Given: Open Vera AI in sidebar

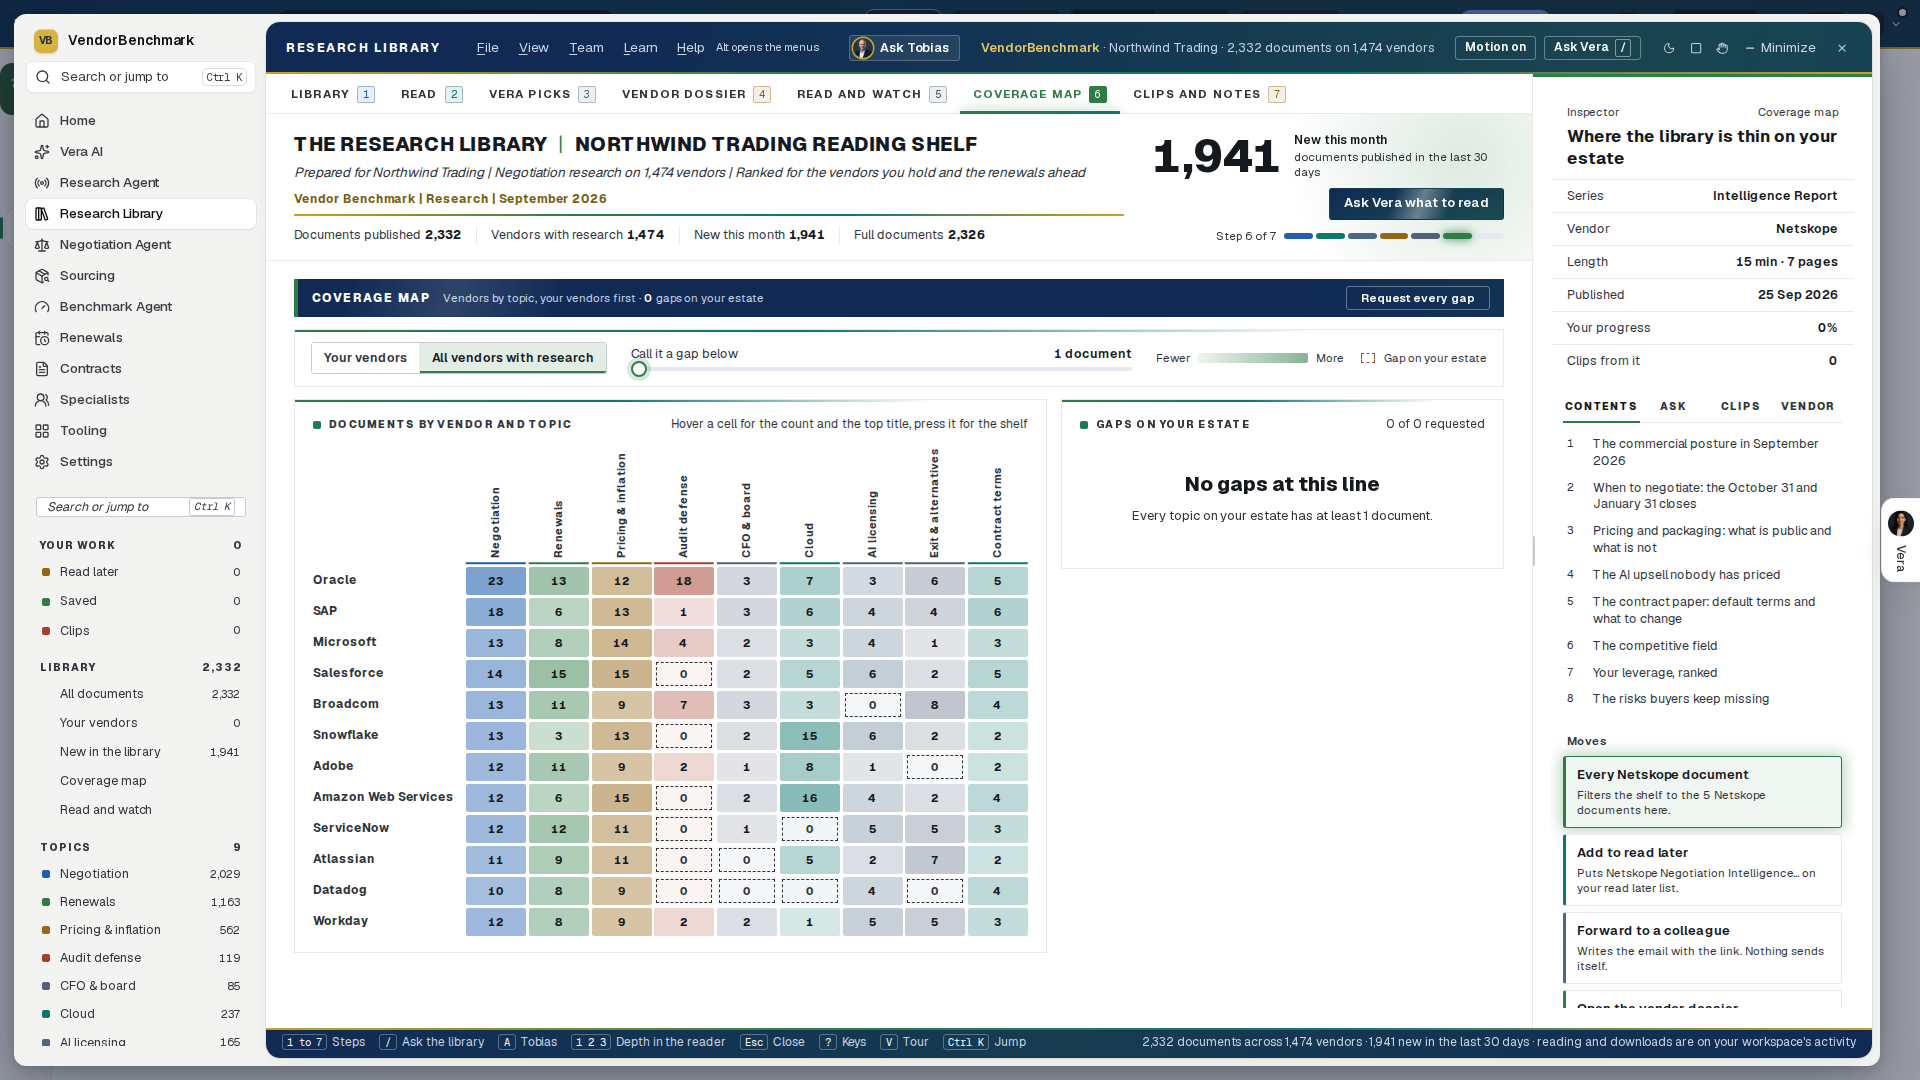Looking at the screenshot, I should (x=140, y=152).
